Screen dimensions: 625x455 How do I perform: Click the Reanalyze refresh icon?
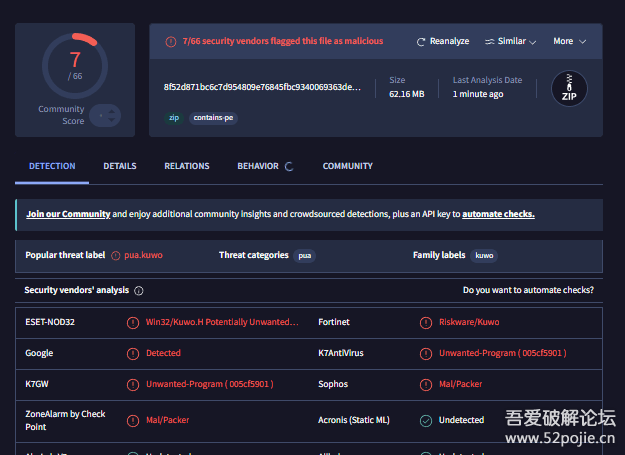pos(421,42)
